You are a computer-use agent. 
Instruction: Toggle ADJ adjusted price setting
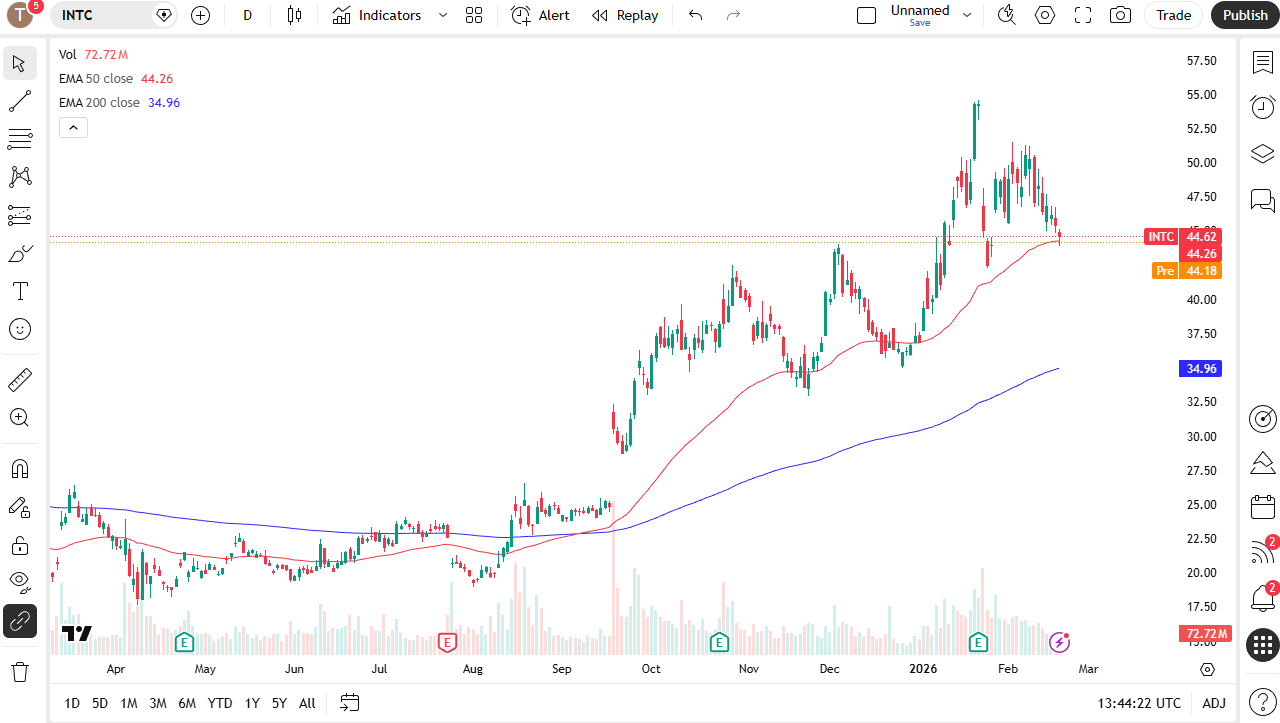tap(1214, 703)
